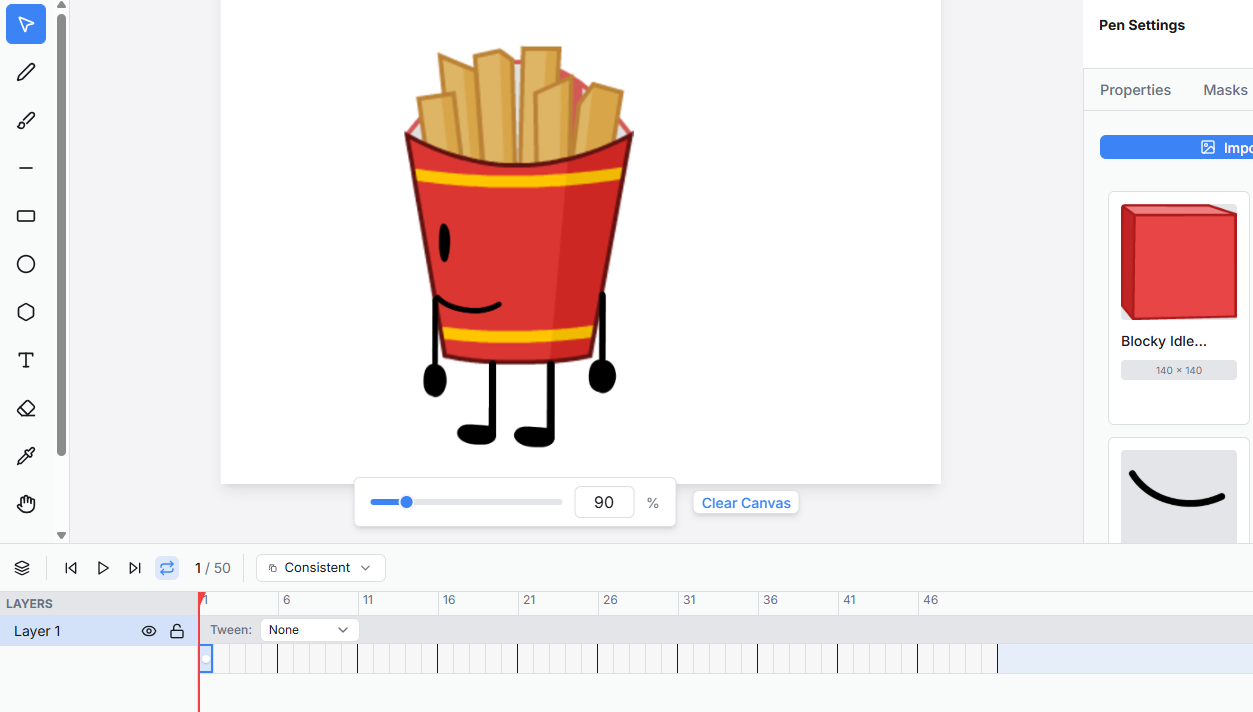The width and height of the screenshot is (1253, 712).
Task: Click the toolbar scroll down arrow
Action: 61,536
